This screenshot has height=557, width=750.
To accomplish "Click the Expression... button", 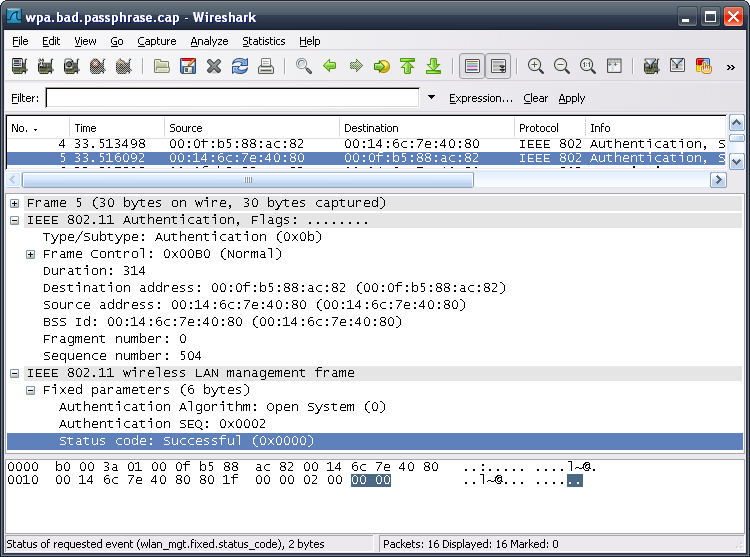I will point(480,98).
